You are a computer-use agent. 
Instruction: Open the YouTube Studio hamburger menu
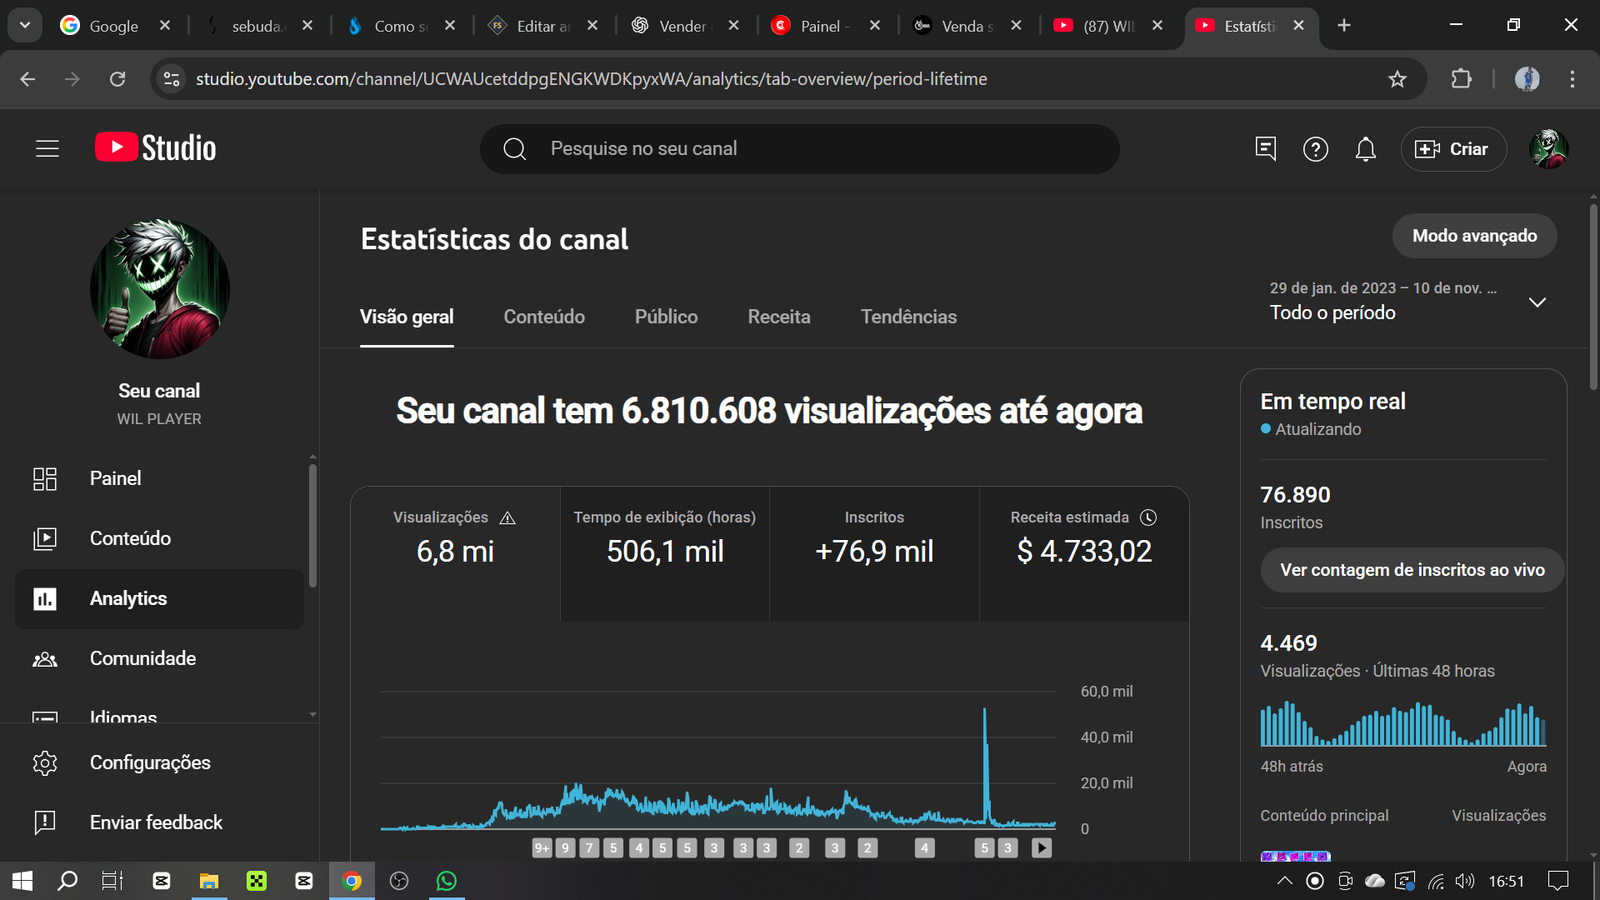point(47,149)
